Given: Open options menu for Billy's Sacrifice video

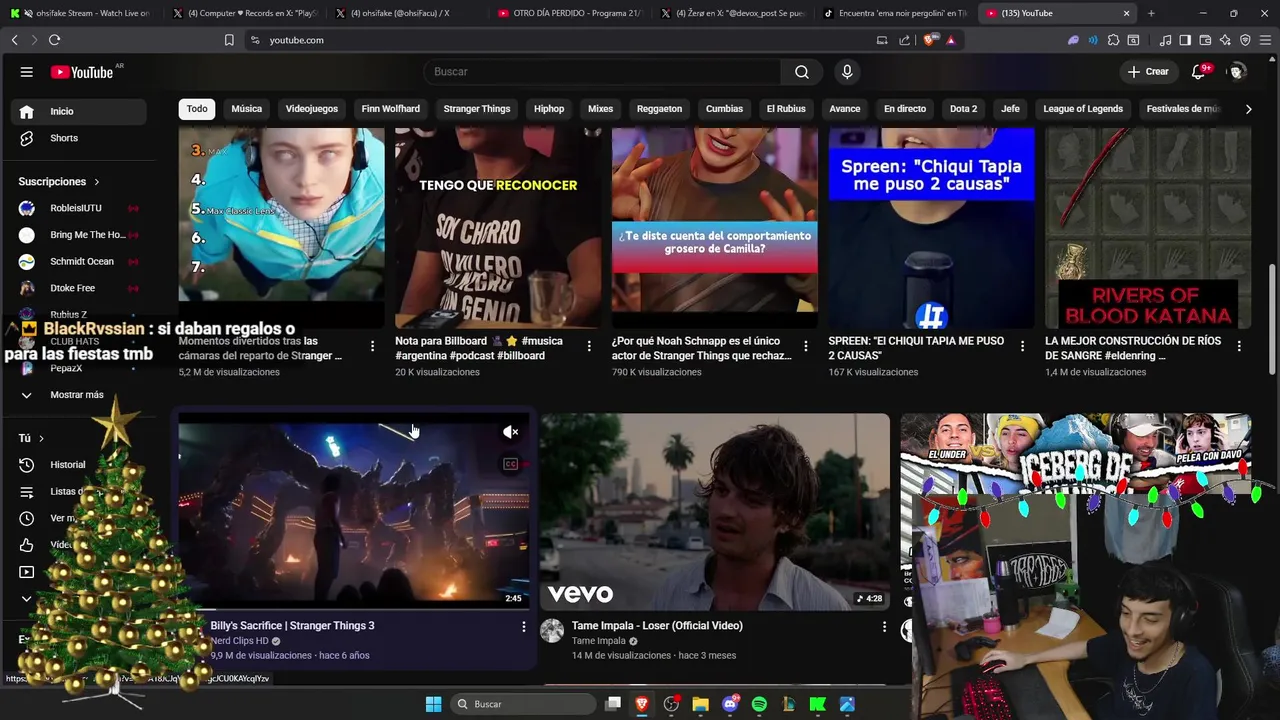Looking at the screenshot, I should pyautogui.click(x=523, y=626).
